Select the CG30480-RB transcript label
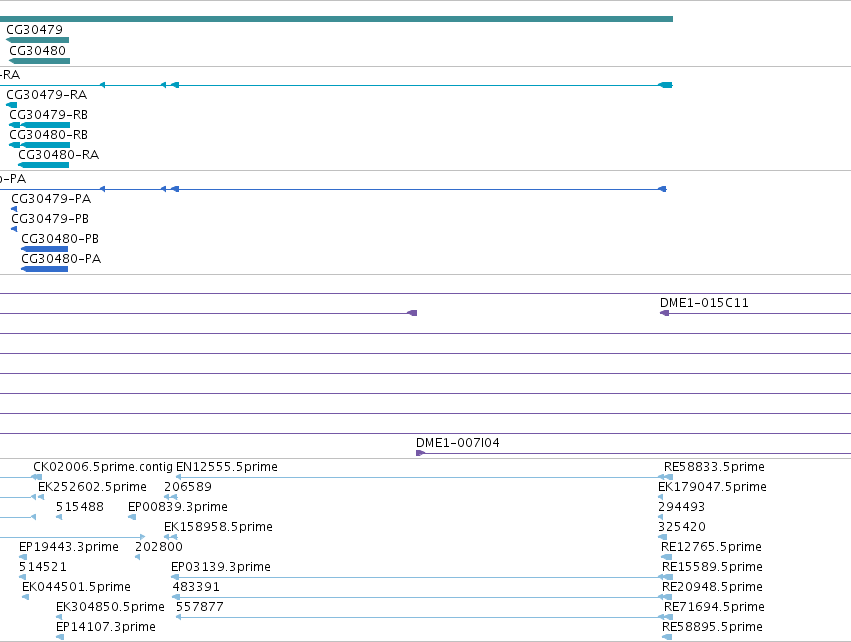Viewport: 851px width, 642px height. point(48,135)
